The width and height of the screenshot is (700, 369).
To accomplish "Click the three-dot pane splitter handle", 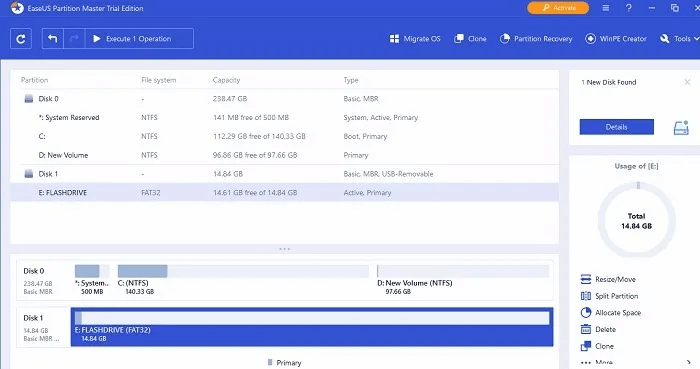I will (284, 249).
